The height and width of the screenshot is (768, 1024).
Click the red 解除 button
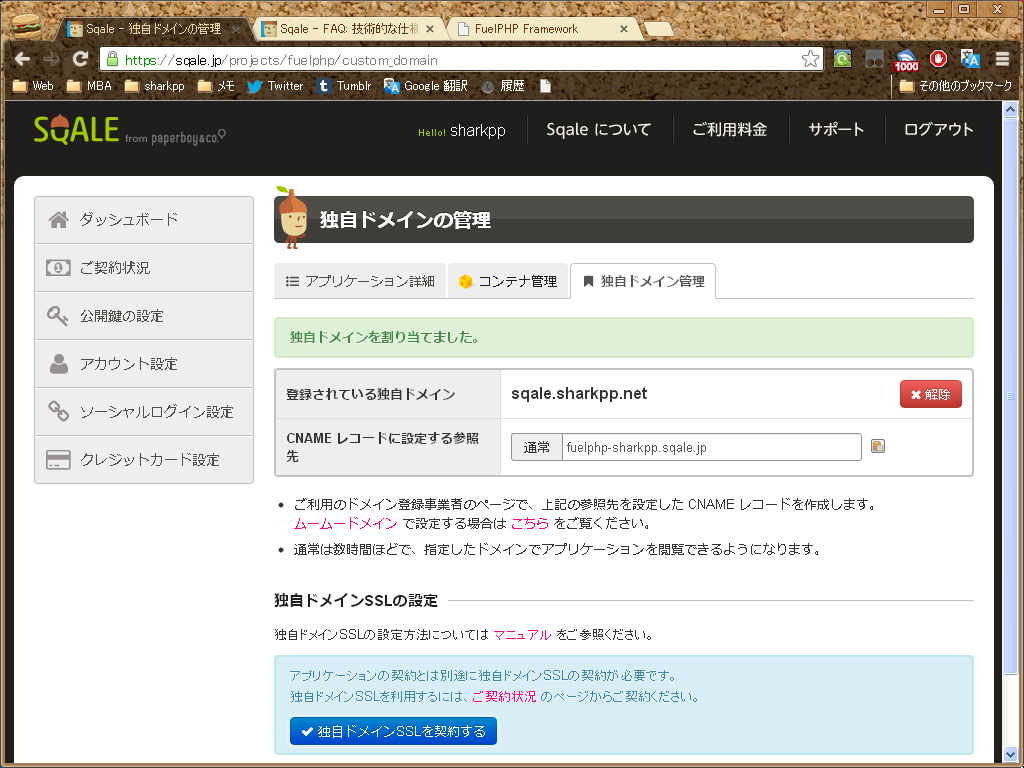931,394
